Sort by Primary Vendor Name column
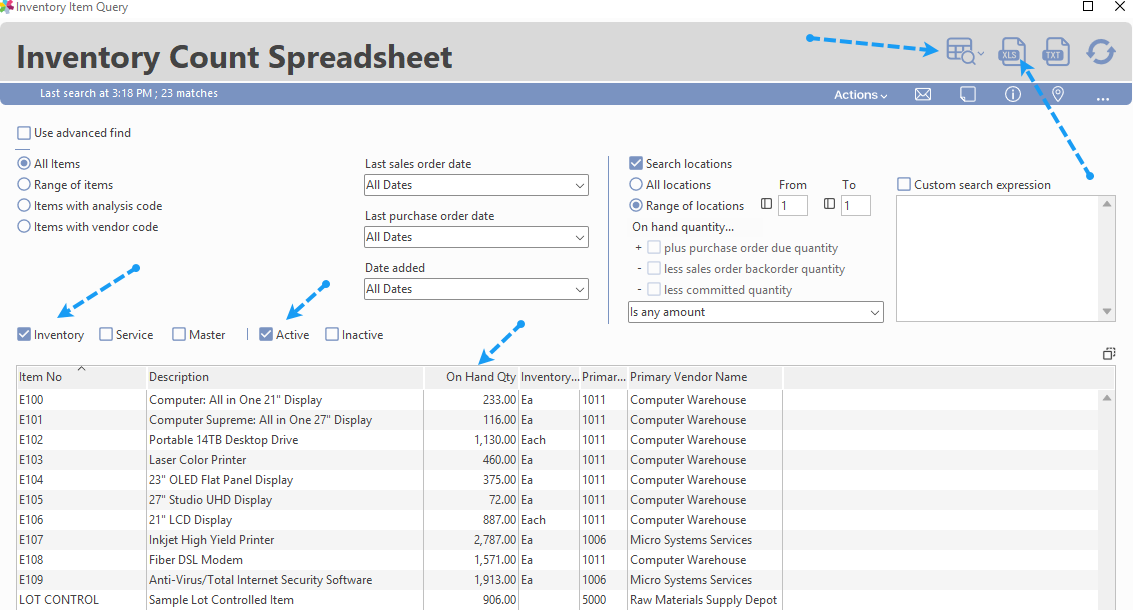 [x=705, y=377]
